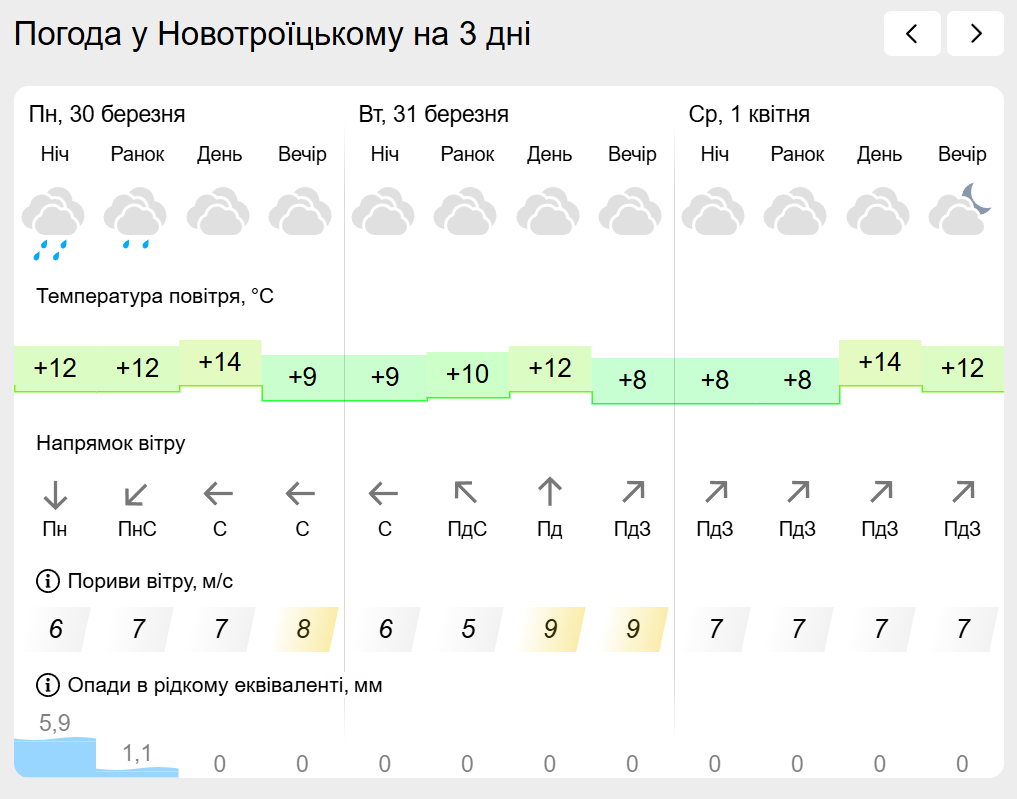Click Monday night north wind down arrow
Image resolution: width=1017 pixels, height=799 pixels.
click(x=55, y=493)
